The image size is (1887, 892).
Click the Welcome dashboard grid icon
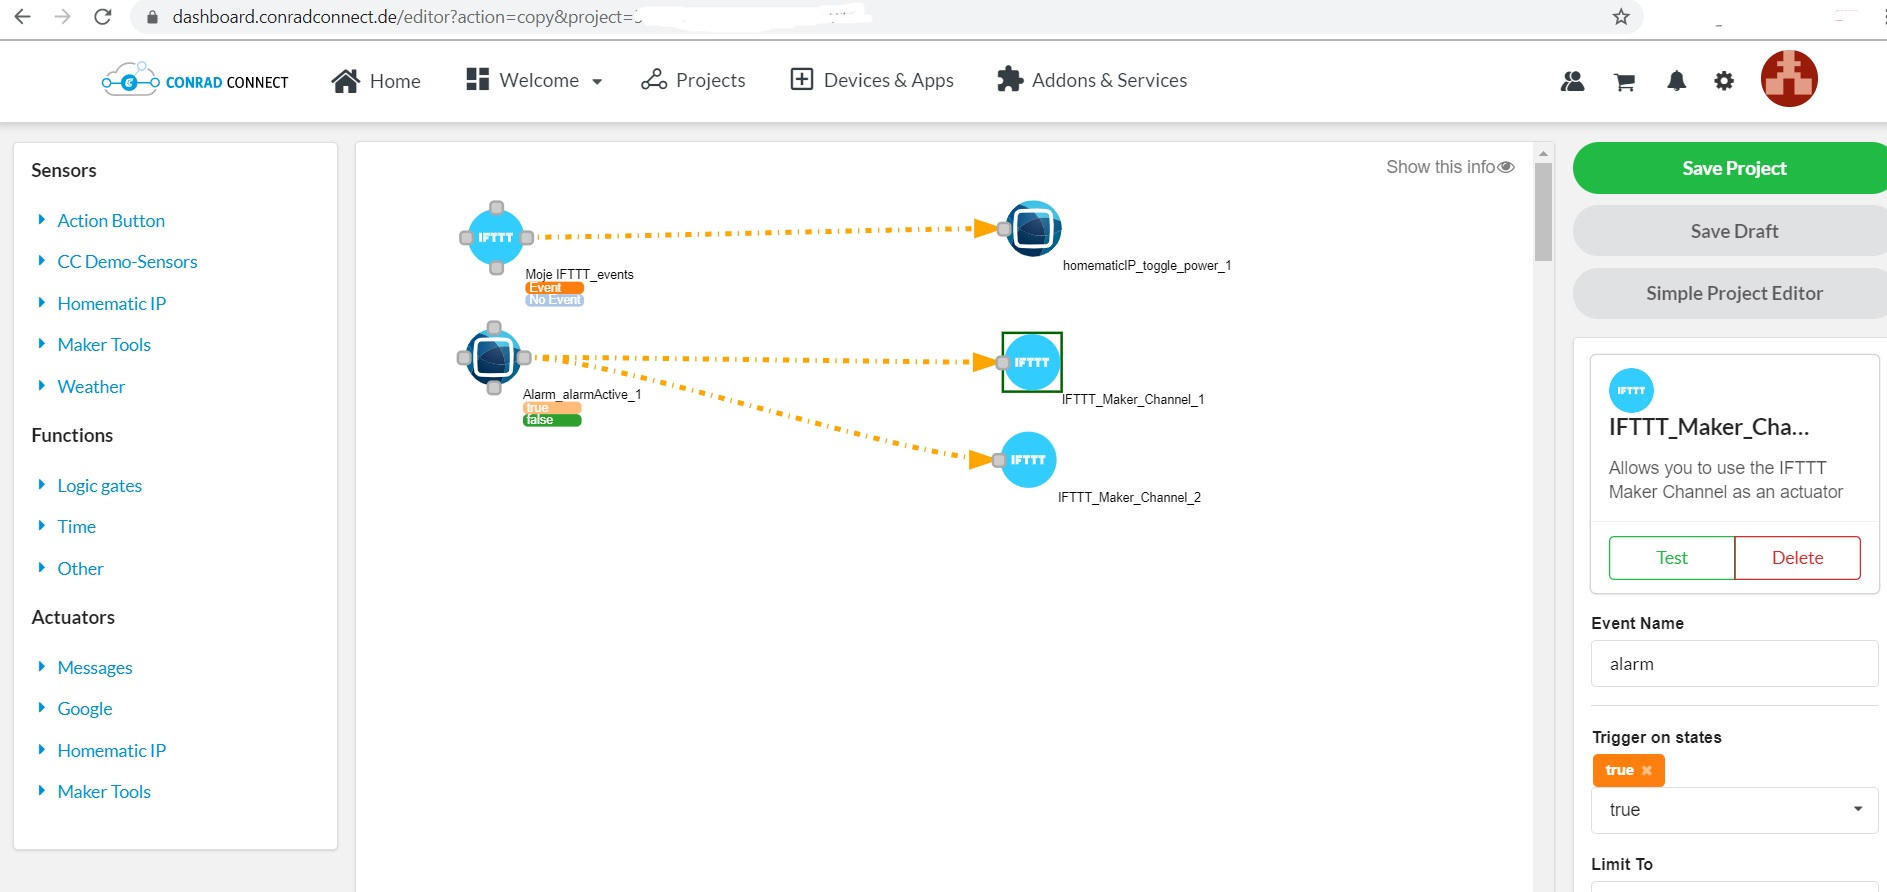click(477, 79)
